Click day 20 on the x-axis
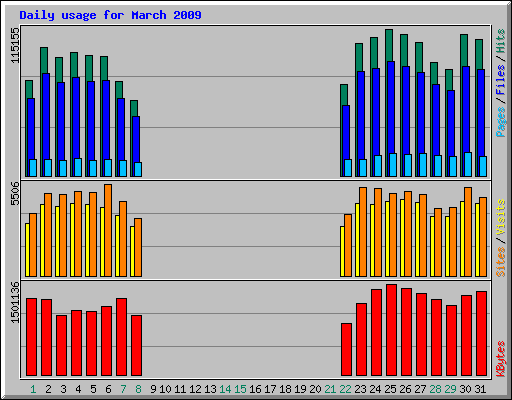Image resolution: width=512 pixels, height=400 pixels. coord(315,389)
